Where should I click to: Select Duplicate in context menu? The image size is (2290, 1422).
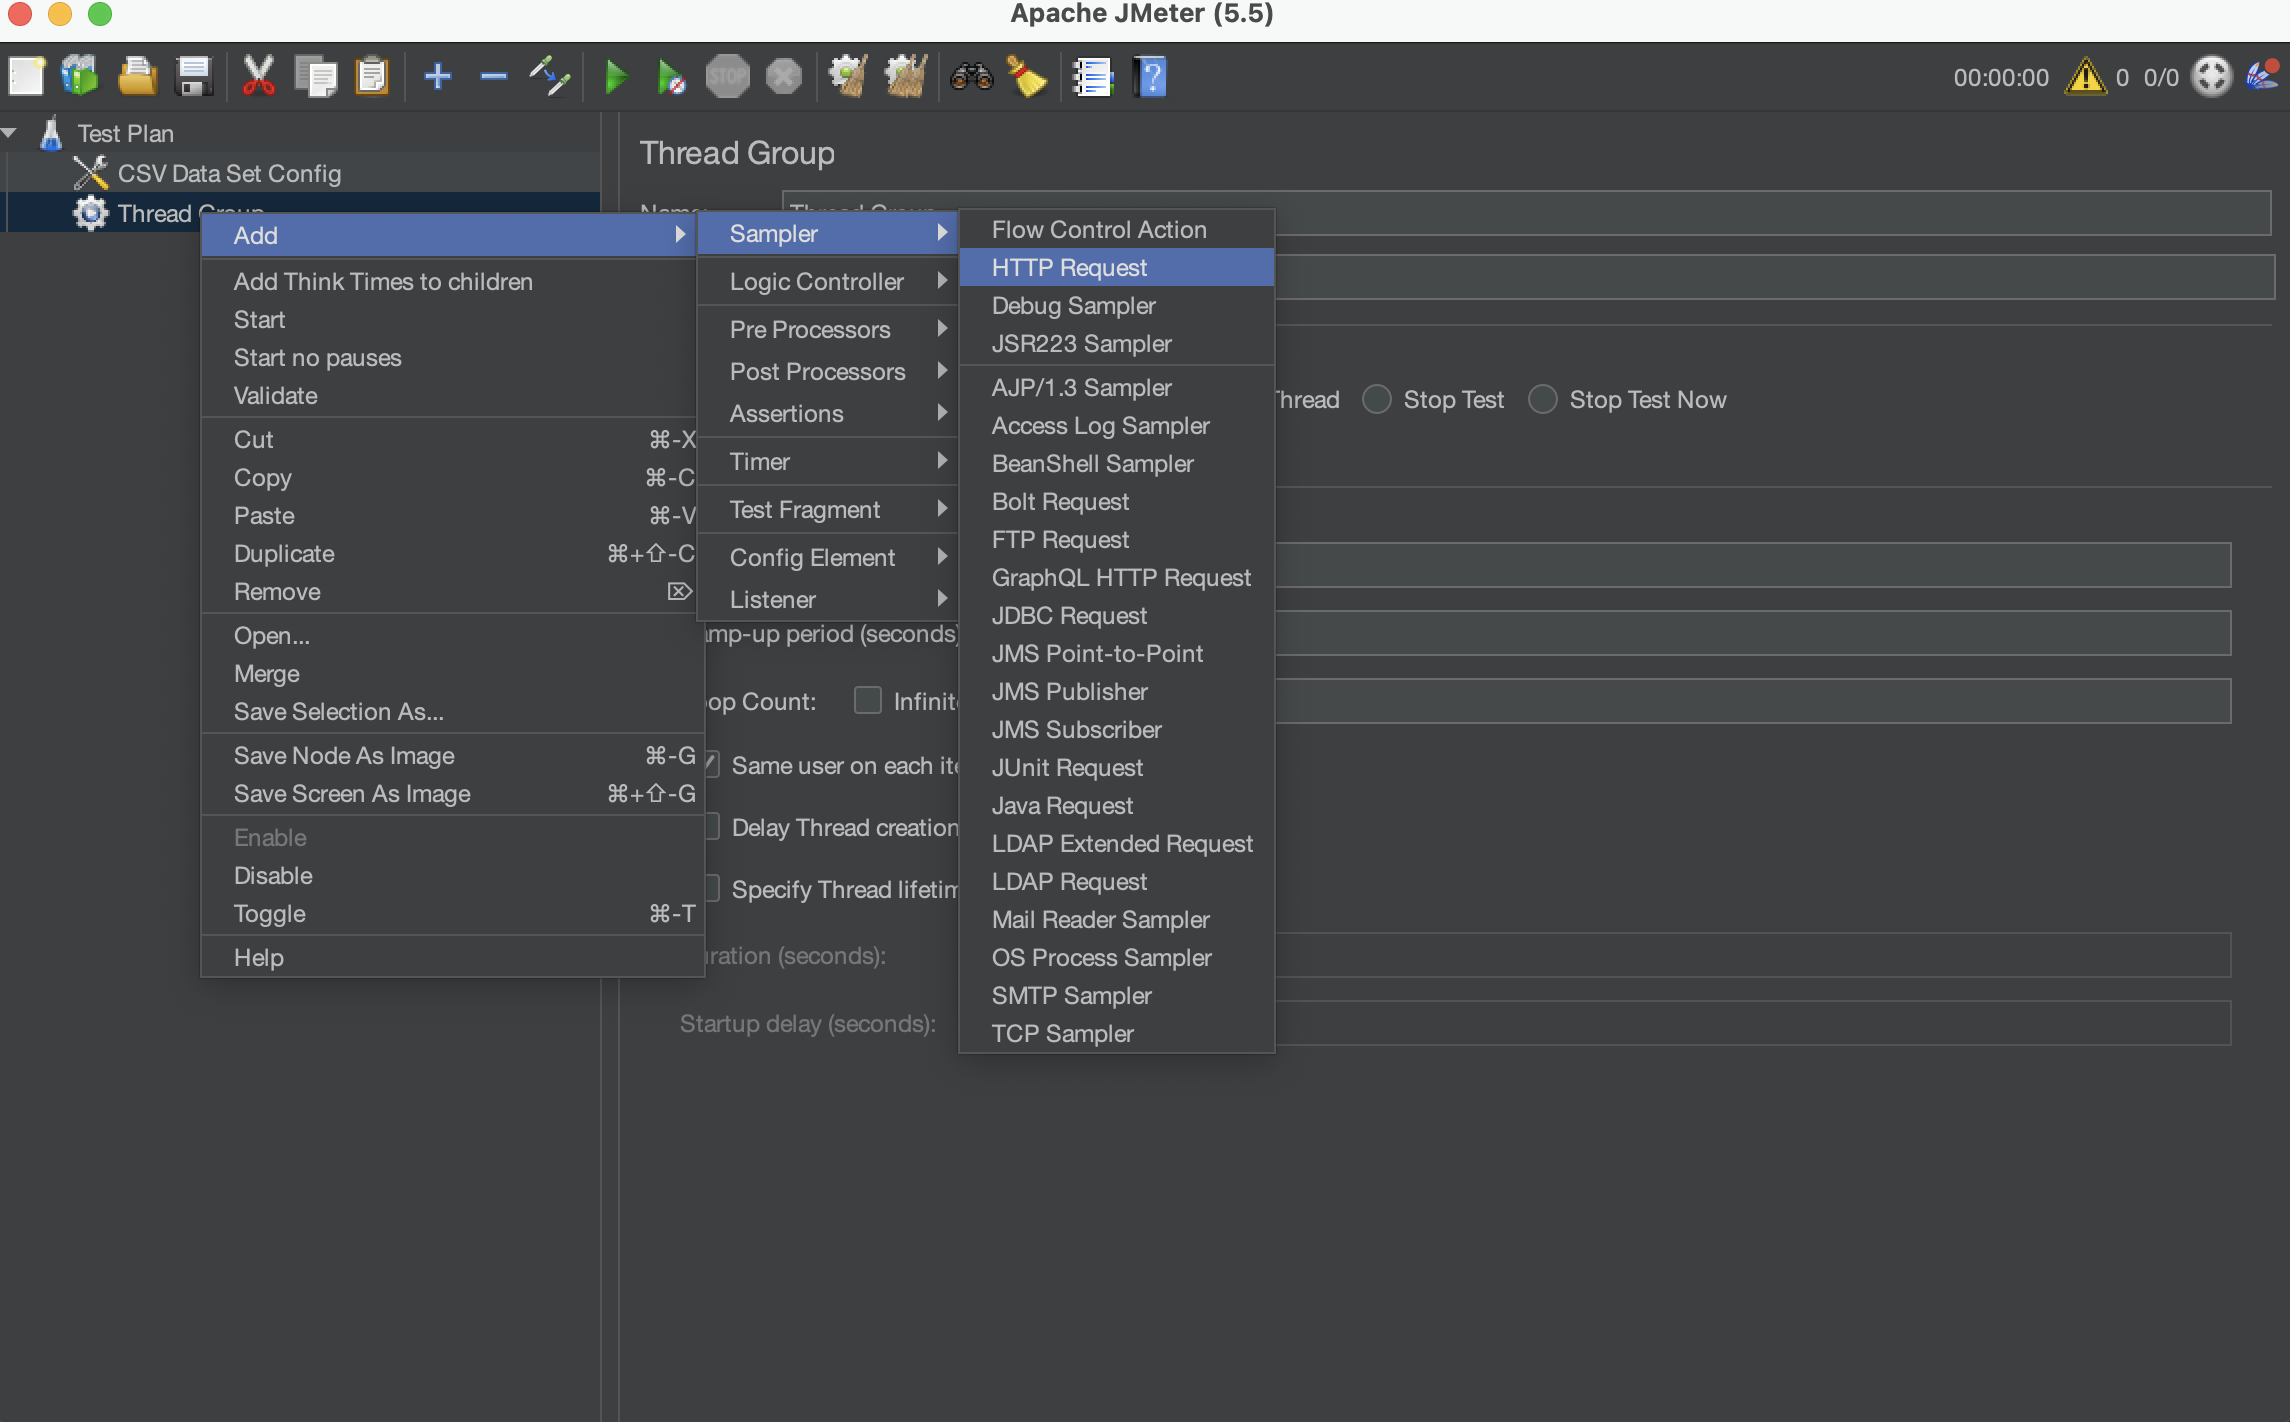[448, 553]
